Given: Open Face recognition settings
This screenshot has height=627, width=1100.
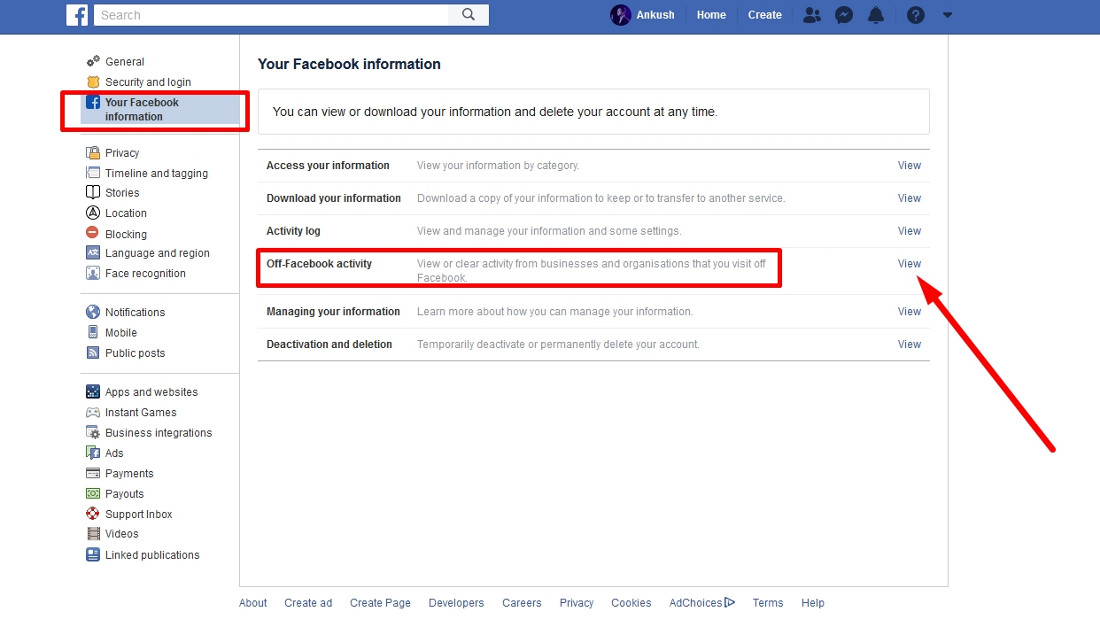Looking at the screenshot, I should point(145,274).
